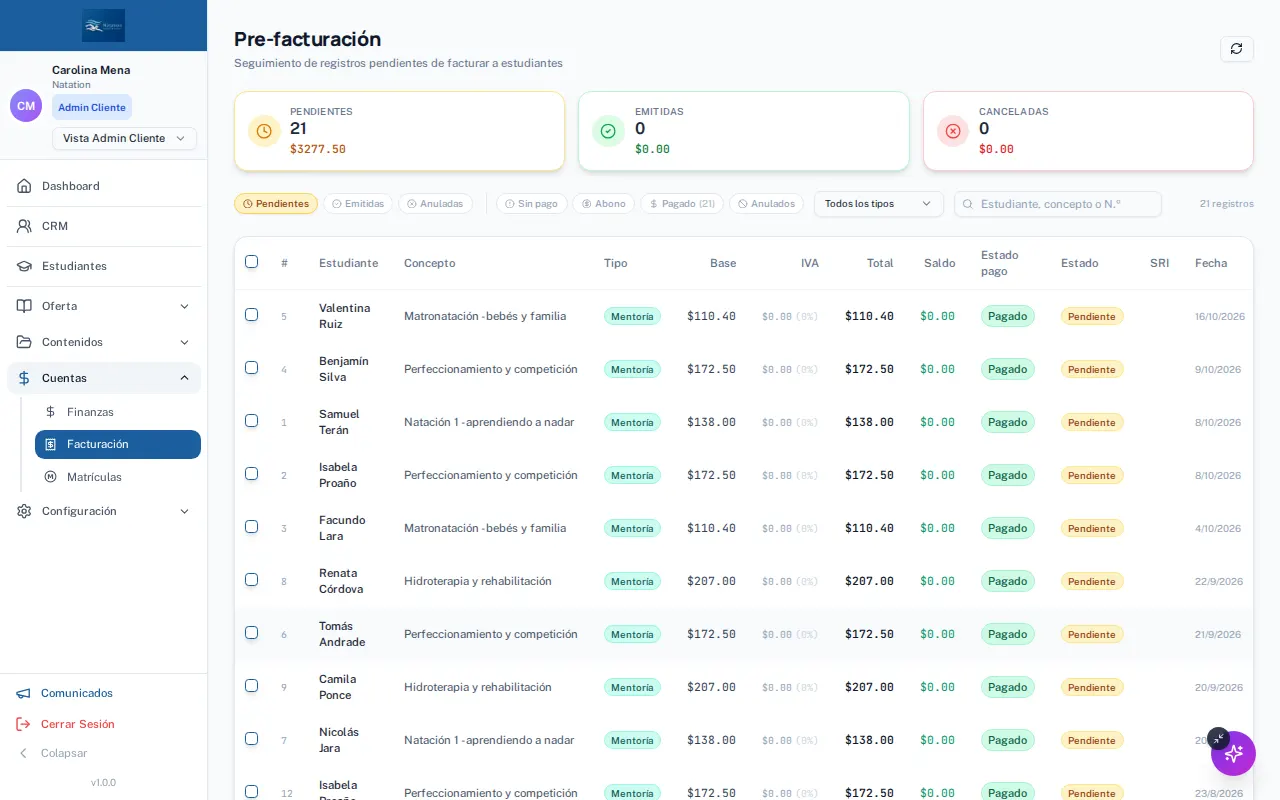Viewport: 1280px width, 800px height.
Task: Open Finanzas in the sidebar
Action: (118, 412)
